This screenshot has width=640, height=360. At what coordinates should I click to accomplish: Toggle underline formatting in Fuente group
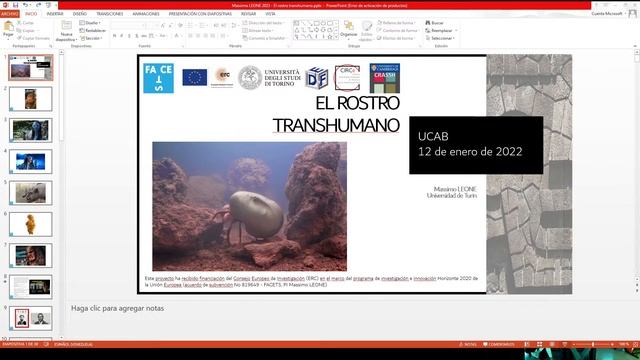pyautogui.click(x=129, y=36)
